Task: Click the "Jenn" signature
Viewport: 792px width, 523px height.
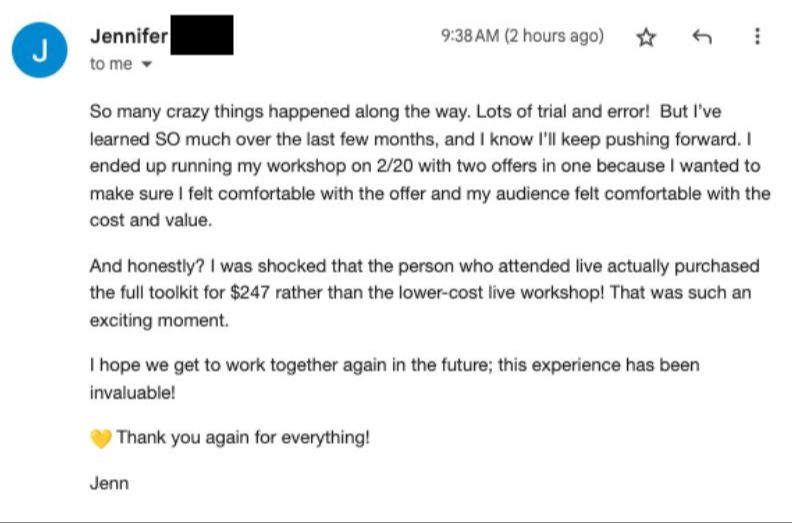Action: tap(109, 483)
